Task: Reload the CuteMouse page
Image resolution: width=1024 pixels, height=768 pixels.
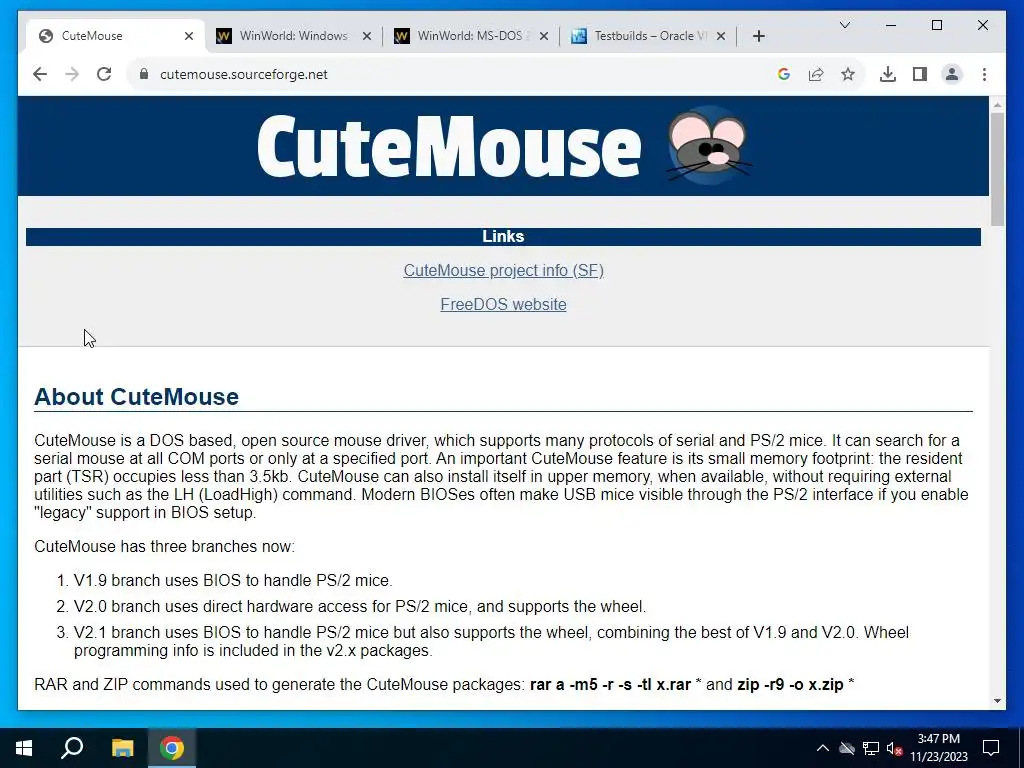Action: (x=104, y=74)
